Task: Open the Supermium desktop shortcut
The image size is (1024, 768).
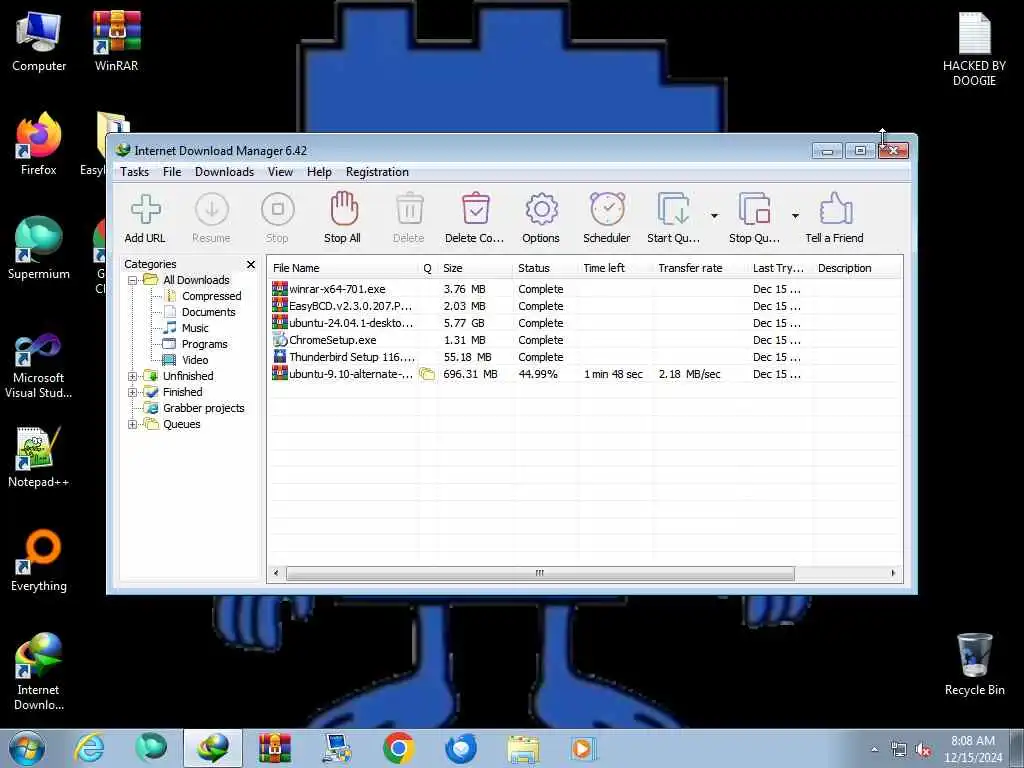Action: click(x=39, y=248)
